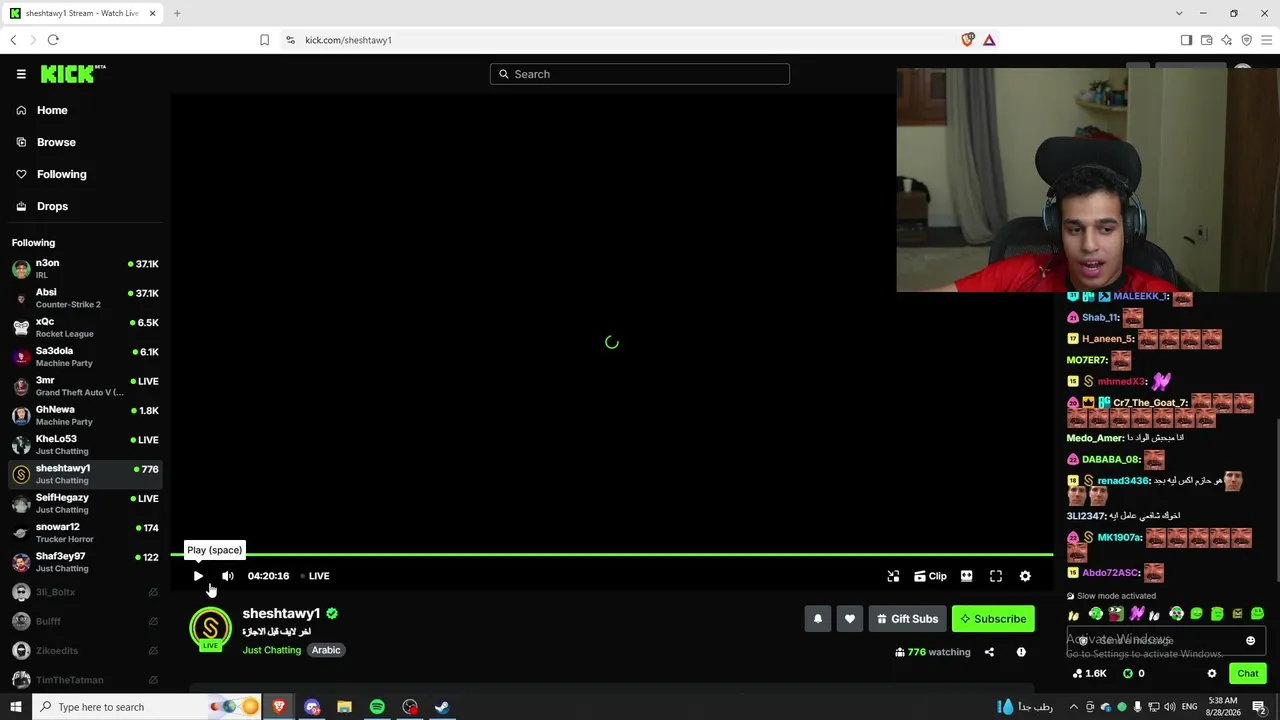The image size is (1280, 720).
Task: Enter fullscreen mode
Action: point(996,576)
